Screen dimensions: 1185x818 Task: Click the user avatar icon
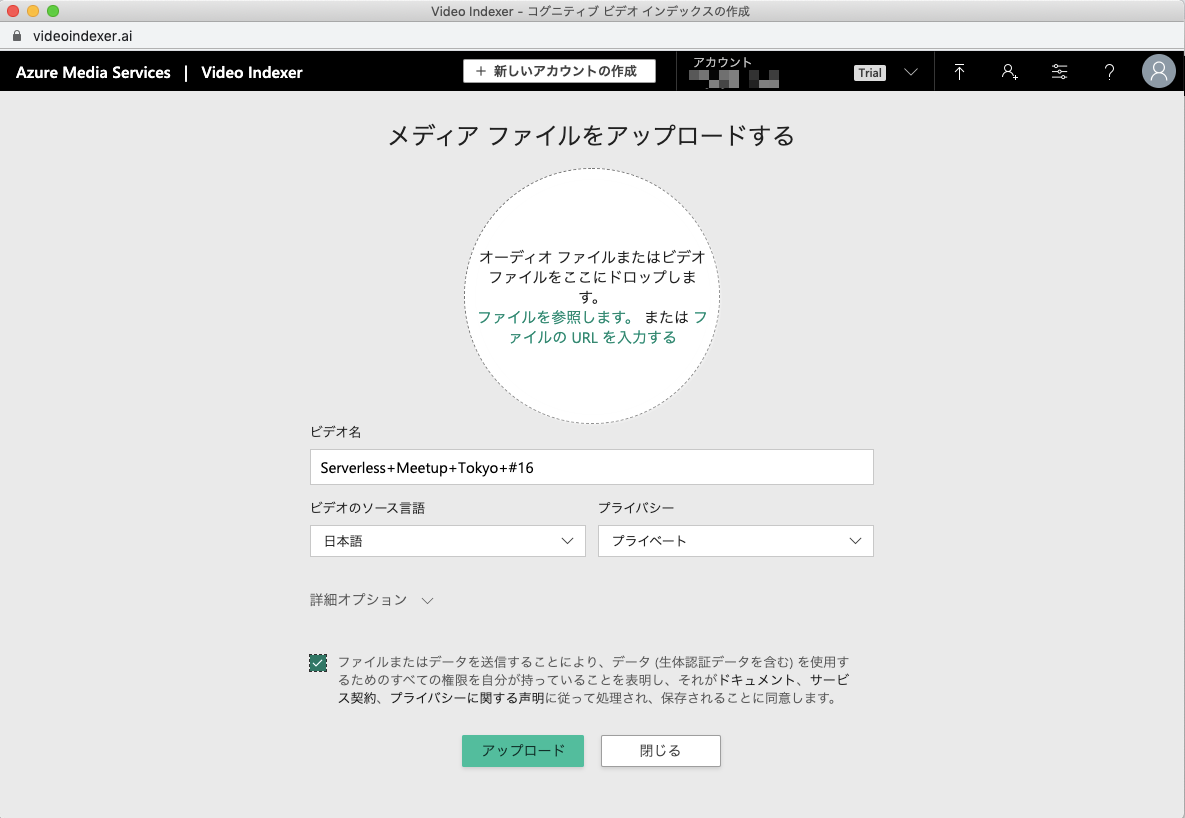[x=1158, y=71]
